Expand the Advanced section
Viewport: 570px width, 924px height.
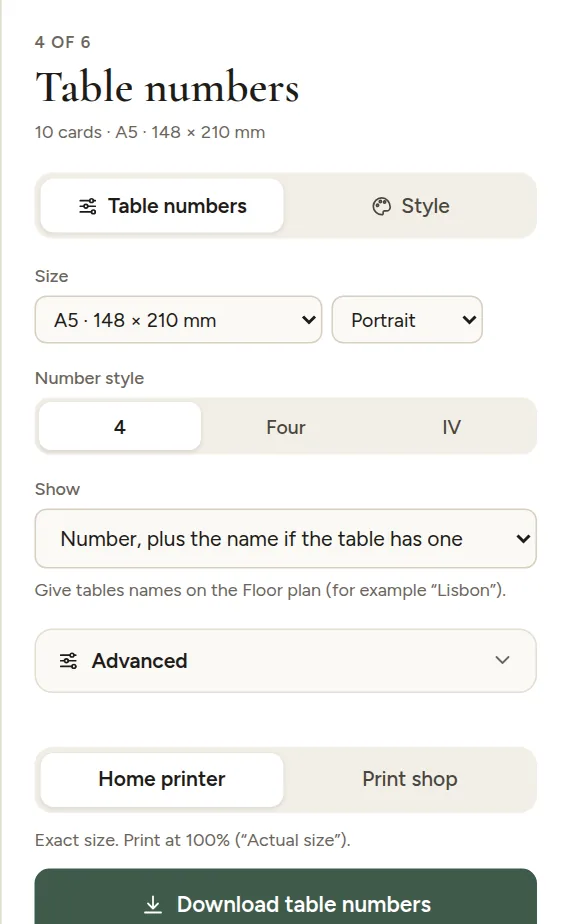point(286,661)
